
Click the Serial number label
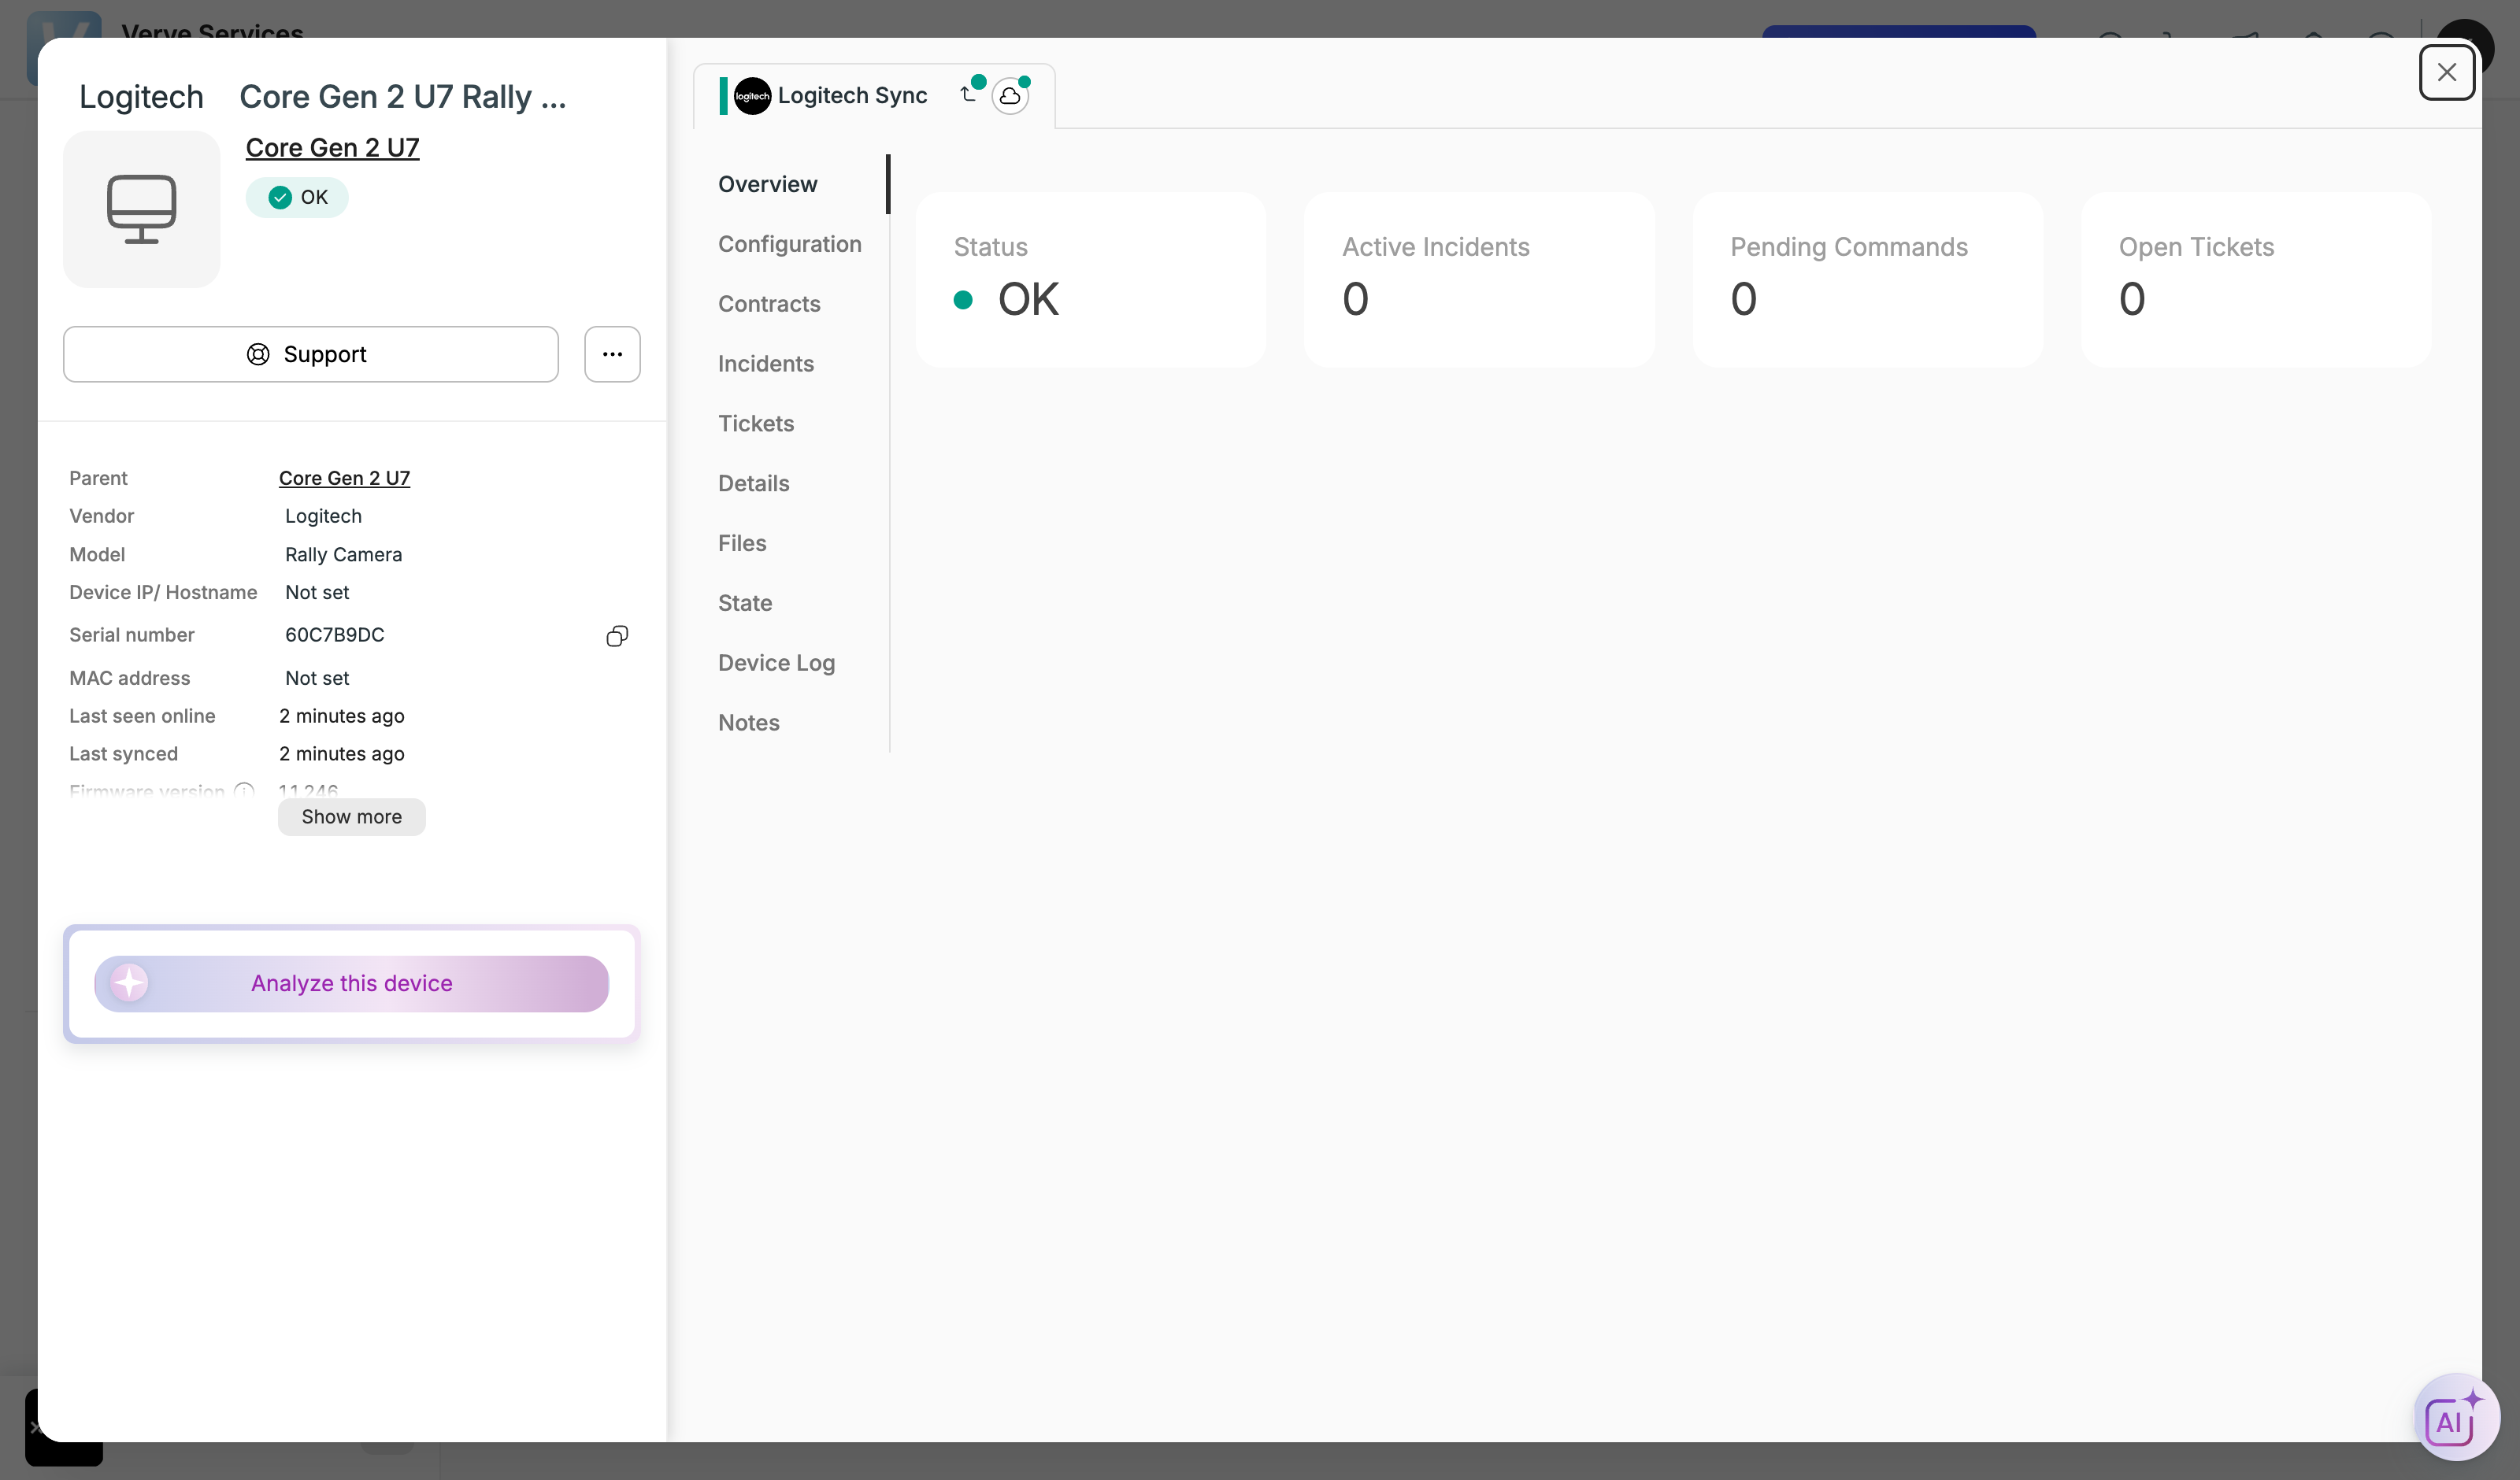tap(132, 635)
